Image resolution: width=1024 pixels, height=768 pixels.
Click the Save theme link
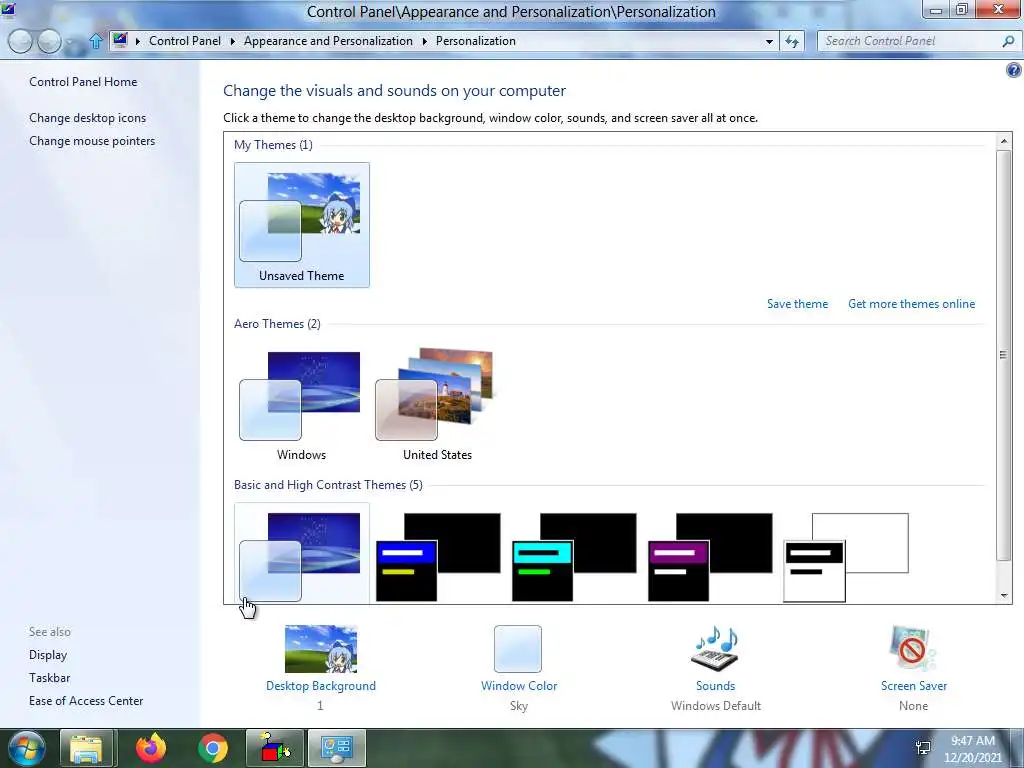797,304
